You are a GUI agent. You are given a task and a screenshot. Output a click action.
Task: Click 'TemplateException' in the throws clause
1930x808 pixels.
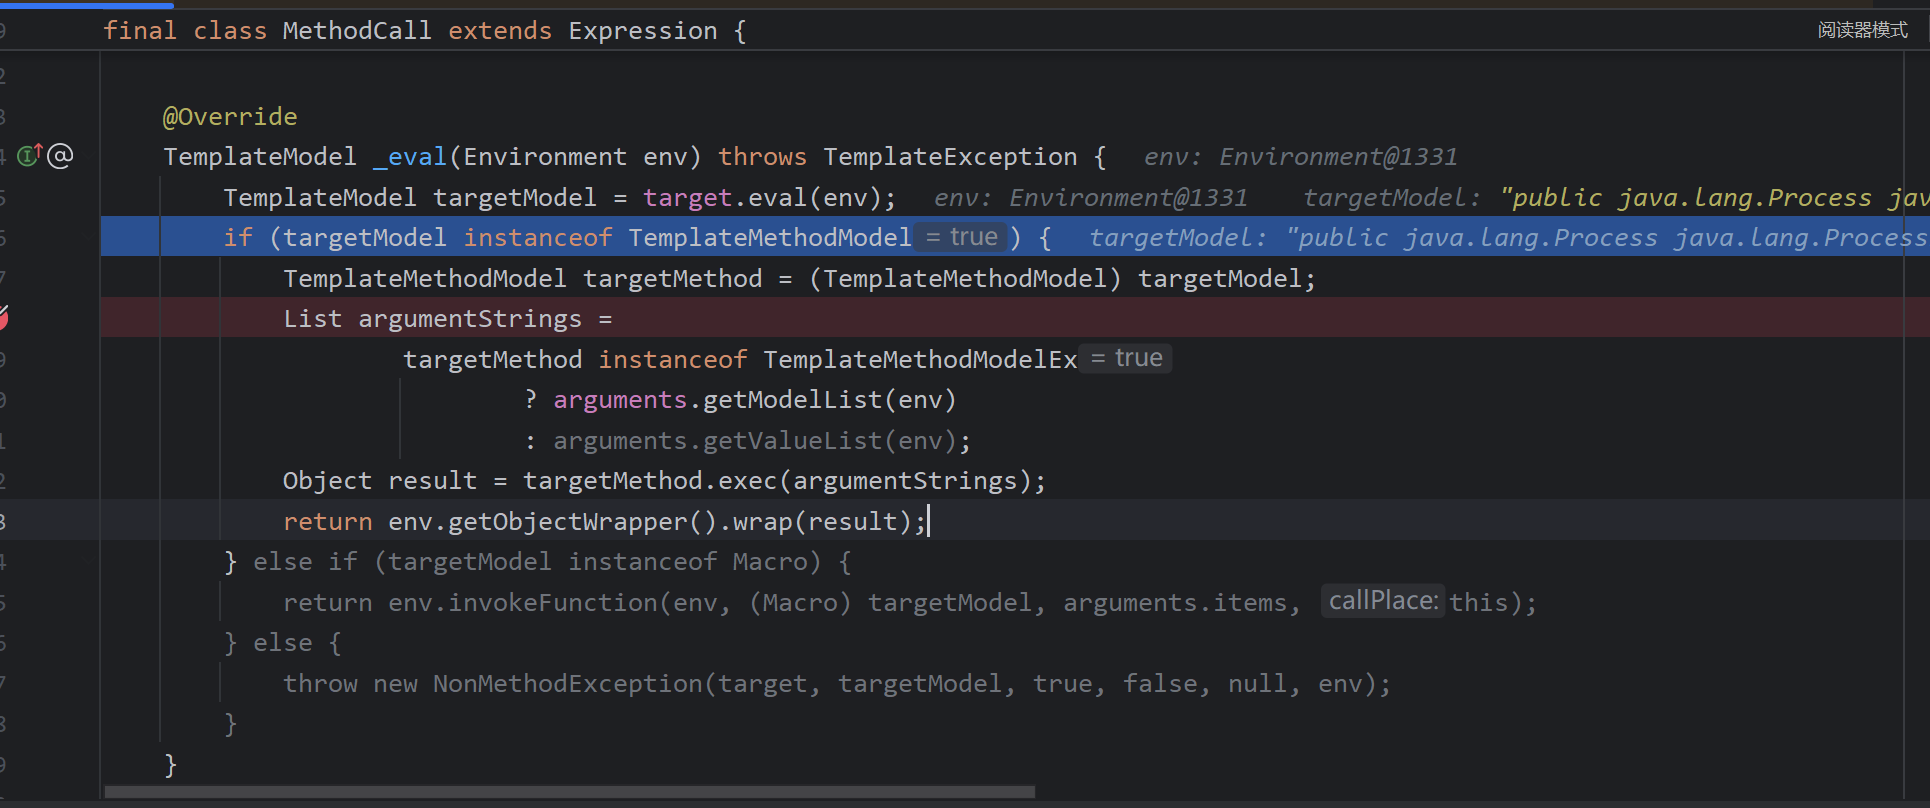coord(950,157)
